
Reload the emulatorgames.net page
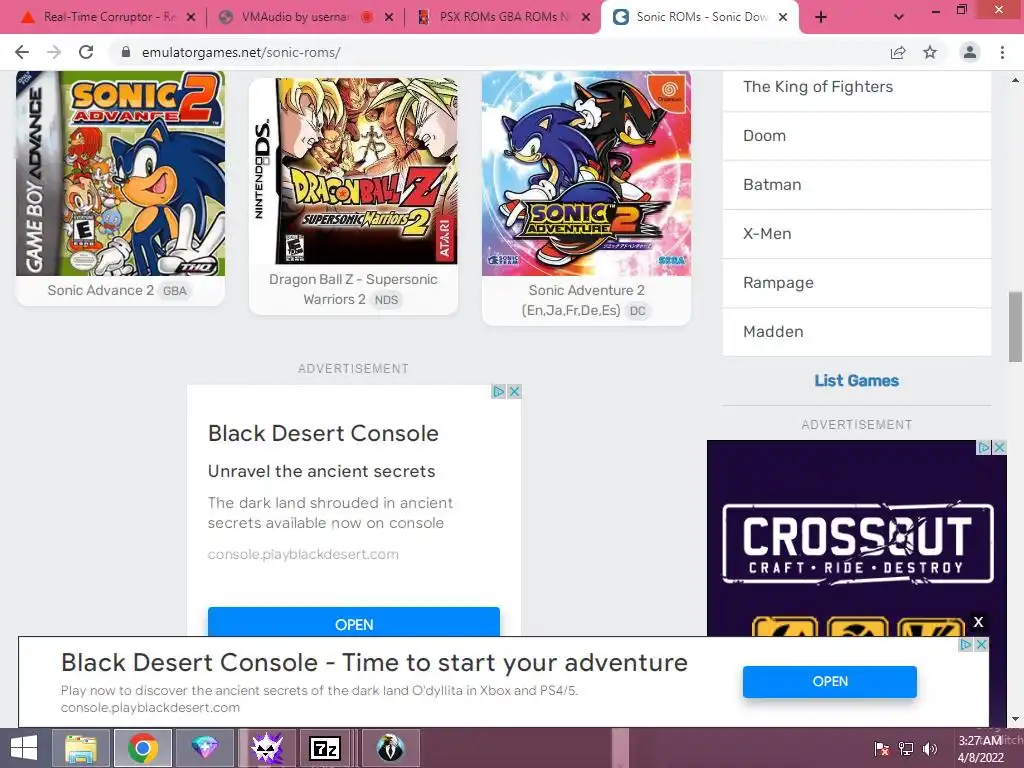[x=86, y=52]
